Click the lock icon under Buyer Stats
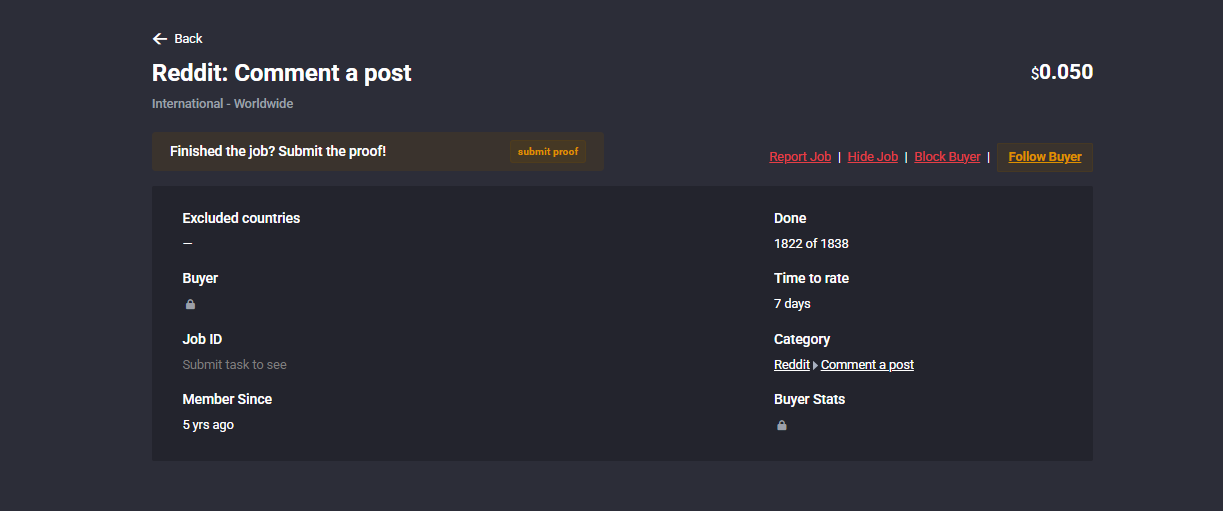This screenshot has height=511, width=1223. click(x=782, y=425)
